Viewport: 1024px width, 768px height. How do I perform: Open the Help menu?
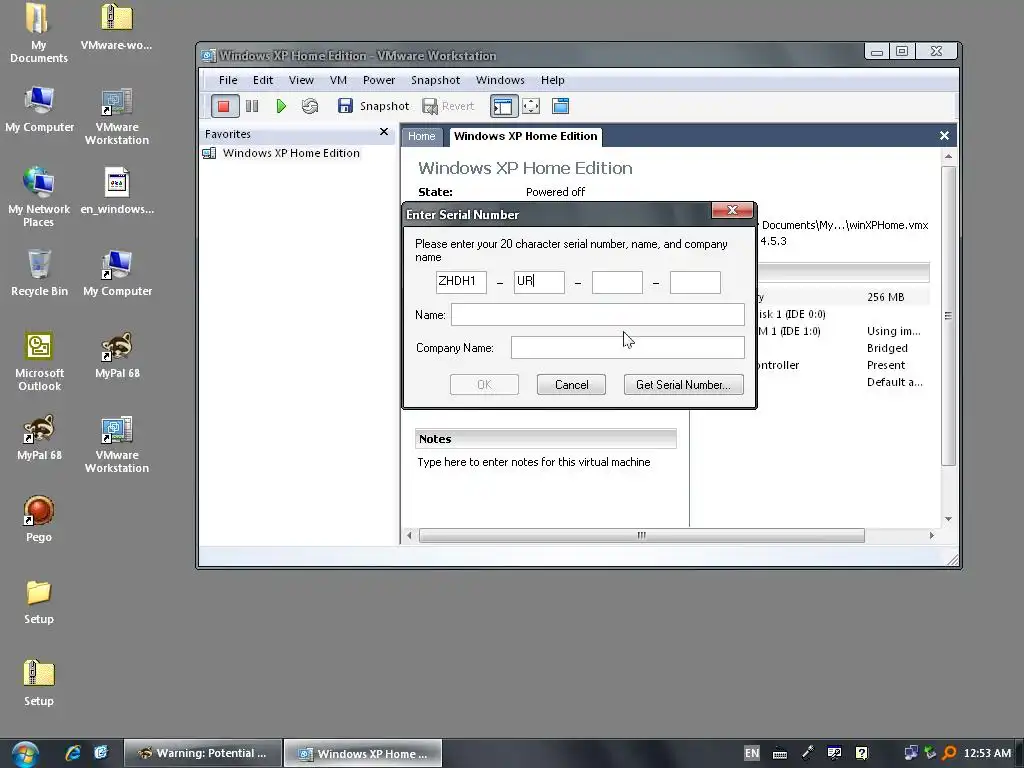coord(552,80)
